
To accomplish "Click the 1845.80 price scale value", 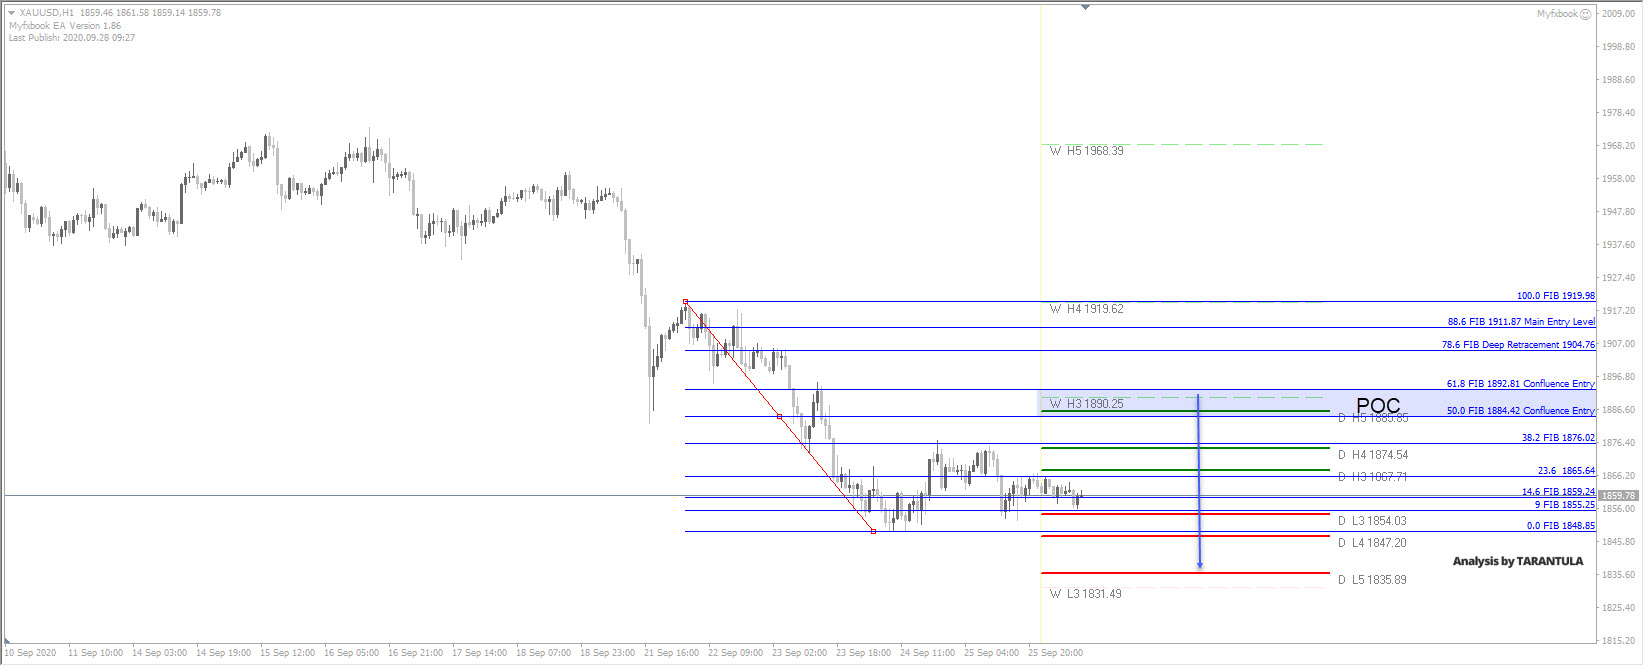I will tap(1618, 542).
